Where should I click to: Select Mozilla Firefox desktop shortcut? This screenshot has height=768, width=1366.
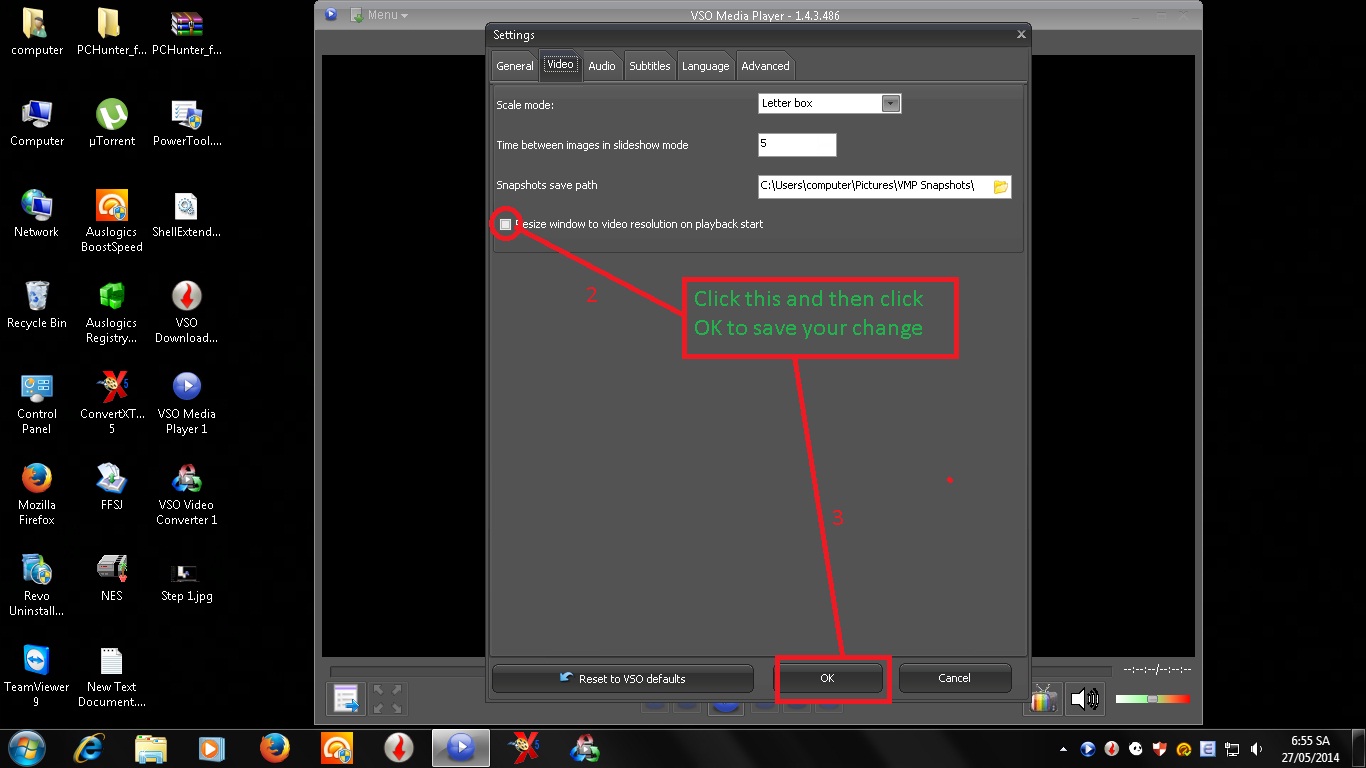37,494
